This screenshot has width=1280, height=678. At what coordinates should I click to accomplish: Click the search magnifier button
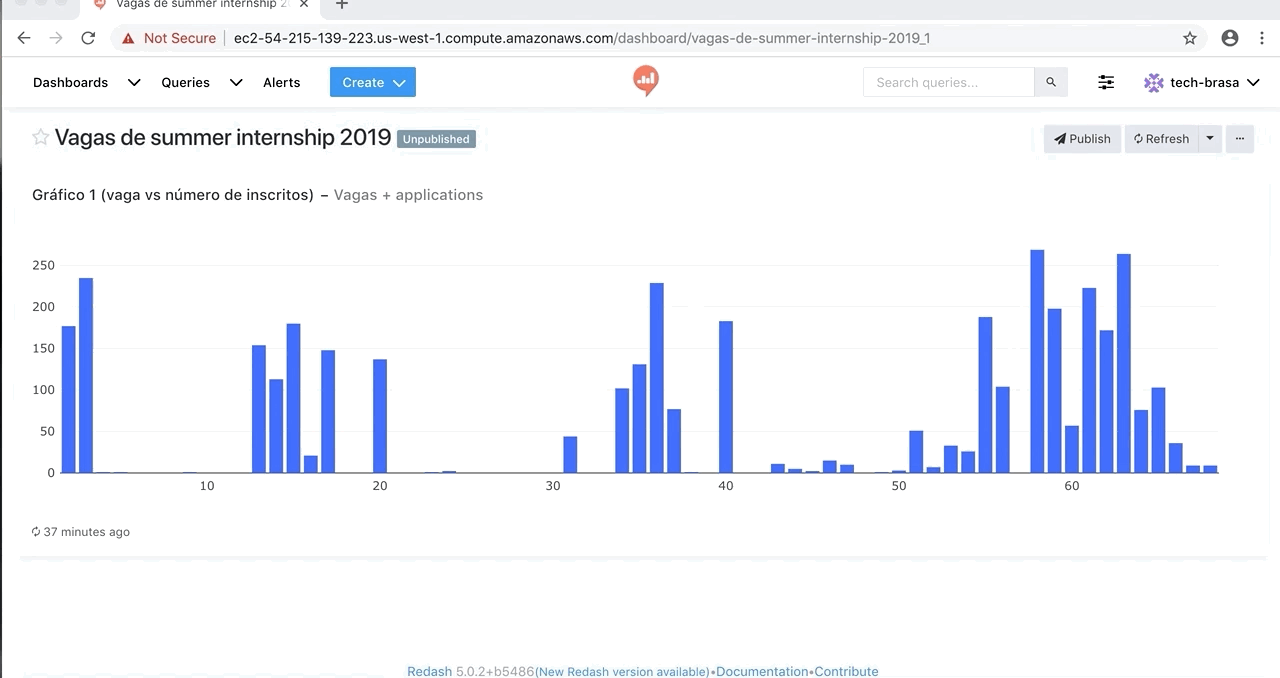(1050, 82)
